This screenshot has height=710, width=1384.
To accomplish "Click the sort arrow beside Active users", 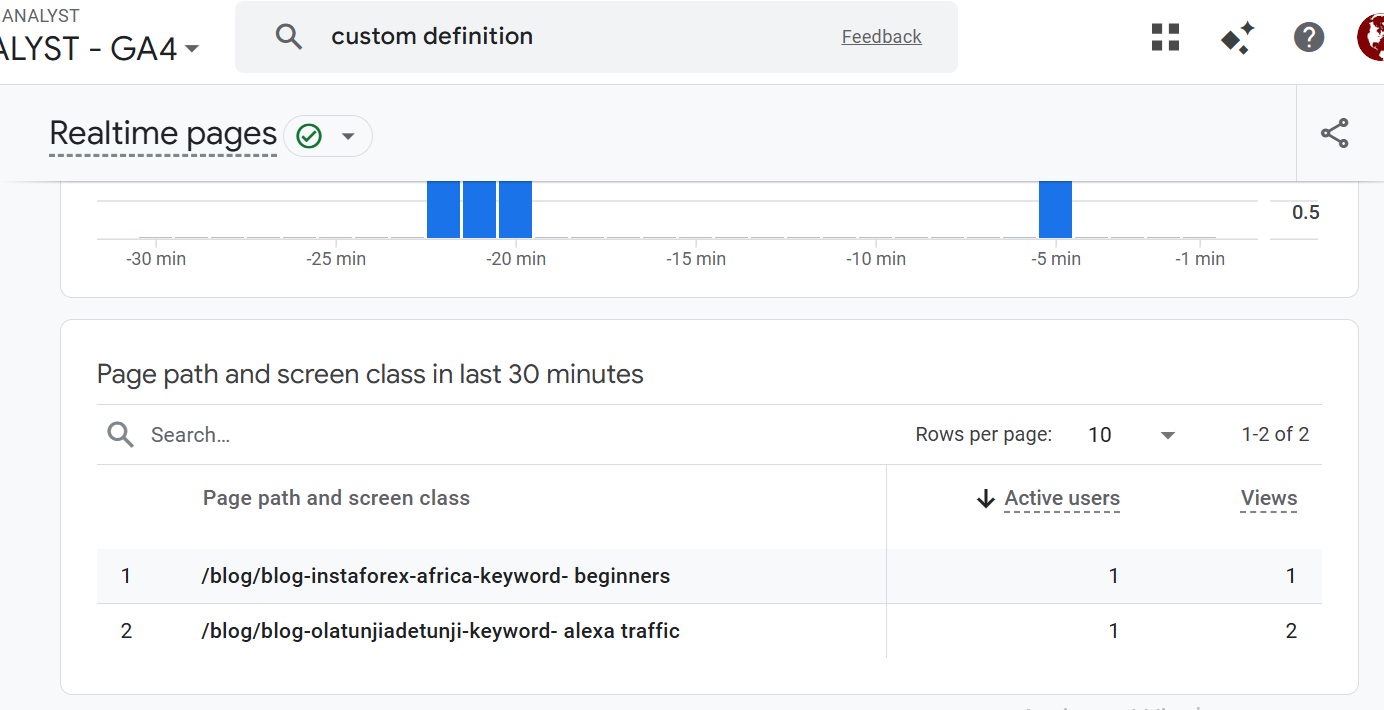I will 986,498.
